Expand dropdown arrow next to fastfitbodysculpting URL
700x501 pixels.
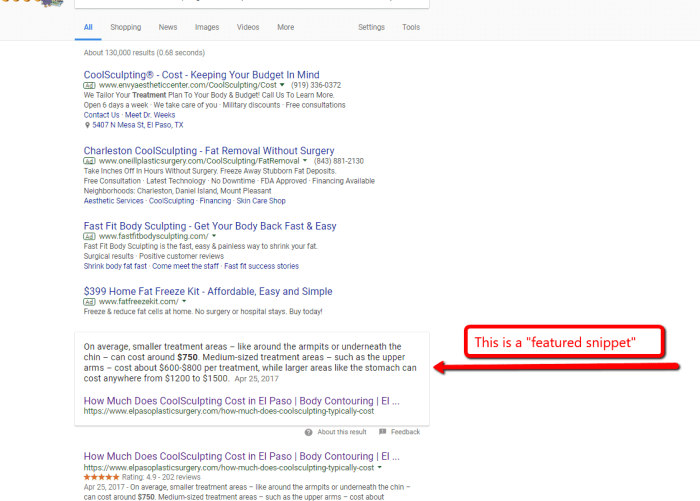[214, 236]
